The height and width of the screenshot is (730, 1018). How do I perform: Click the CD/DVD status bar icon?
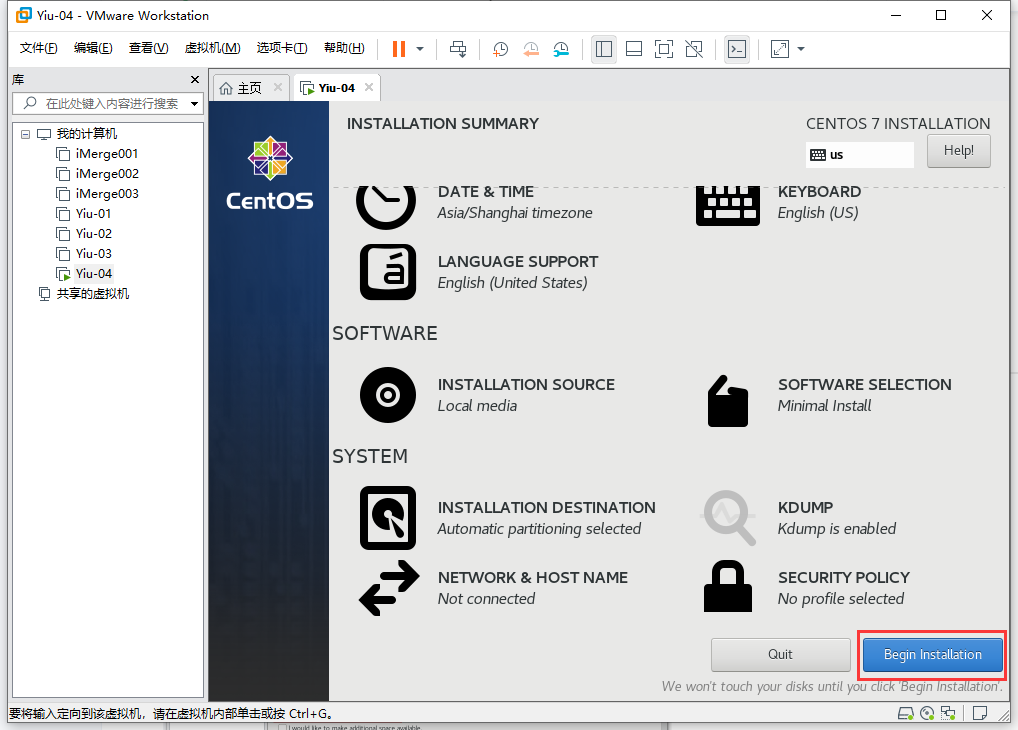tap(927, 714)
